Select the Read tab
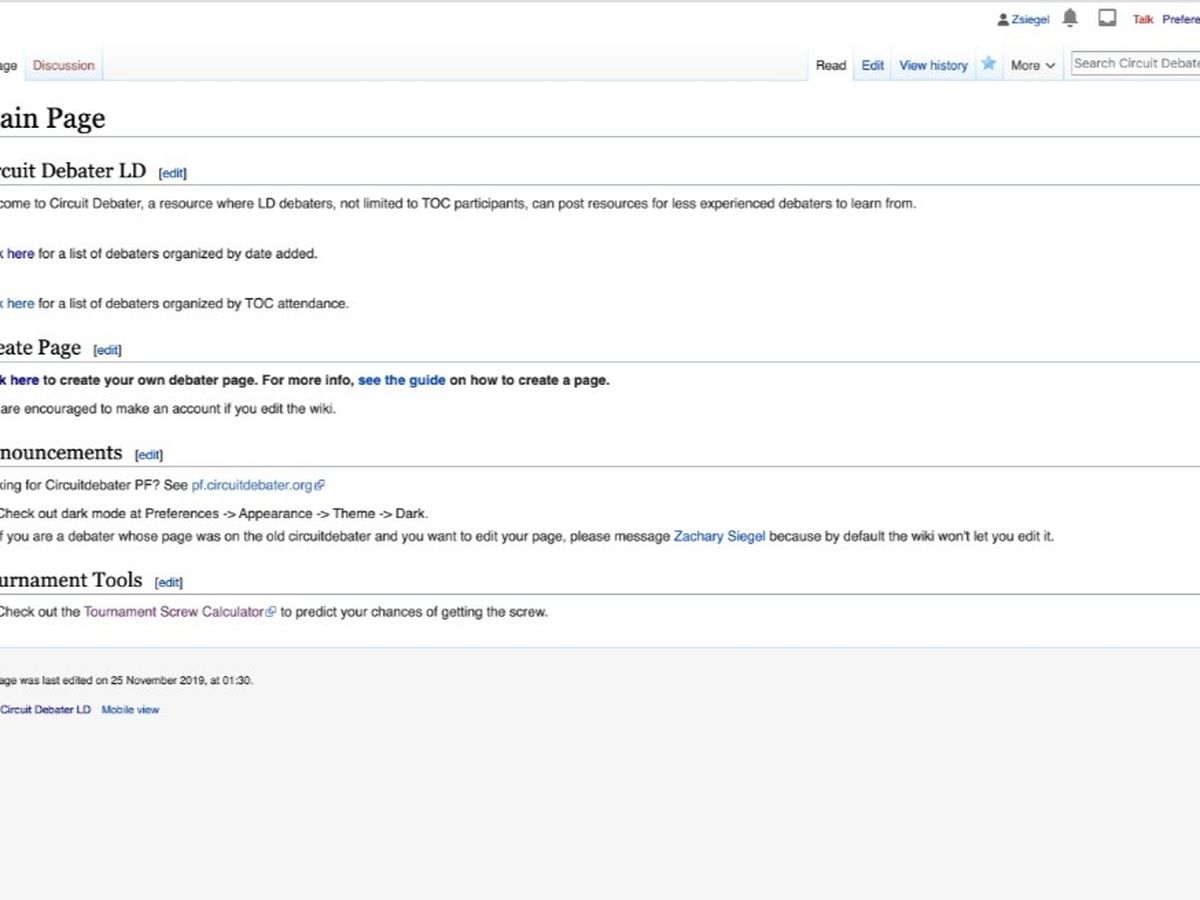Screen dimensions: 1200x900 (x=830, y=66)
